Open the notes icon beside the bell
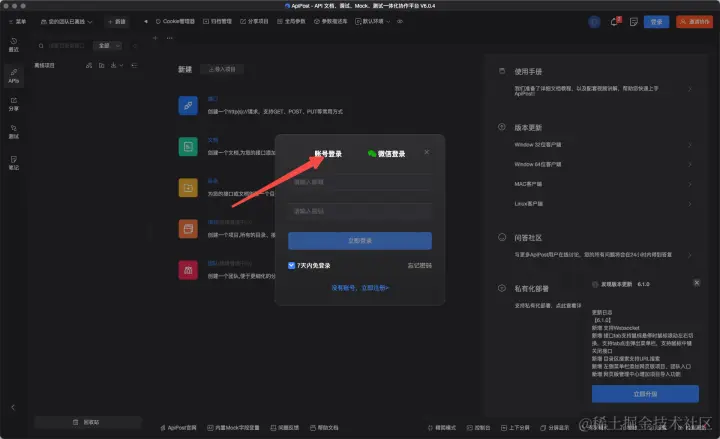Image resolution: width=720 pixels, height=439 pixels. pyautogui.click(x=634, y=22)
